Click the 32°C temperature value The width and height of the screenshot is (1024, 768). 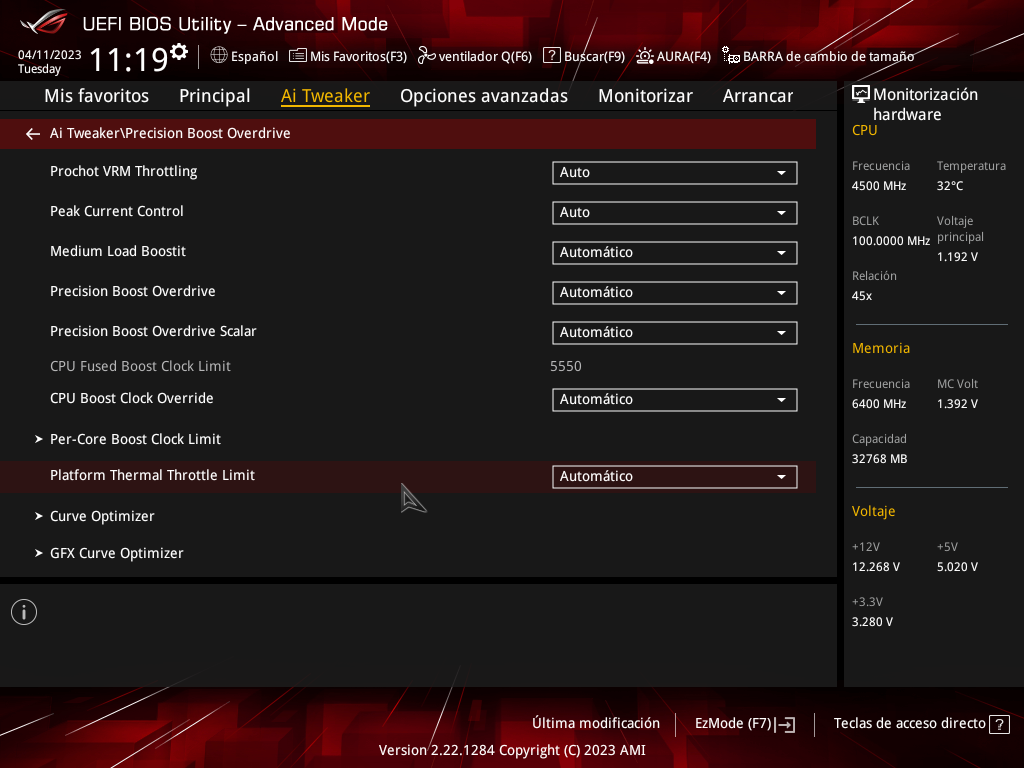tap(950, 186)
